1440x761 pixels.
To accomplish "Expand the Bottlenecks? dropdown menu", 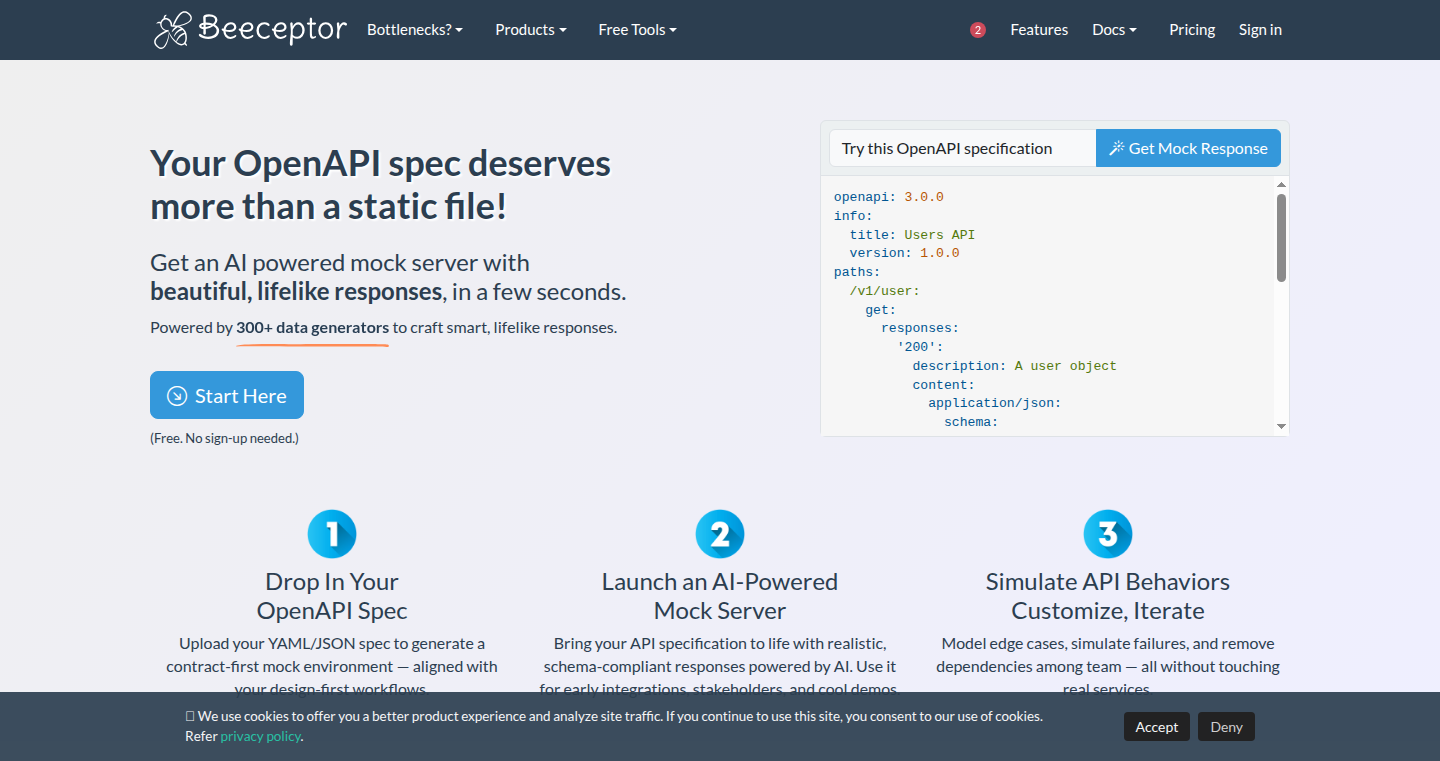I will (415, 30).
